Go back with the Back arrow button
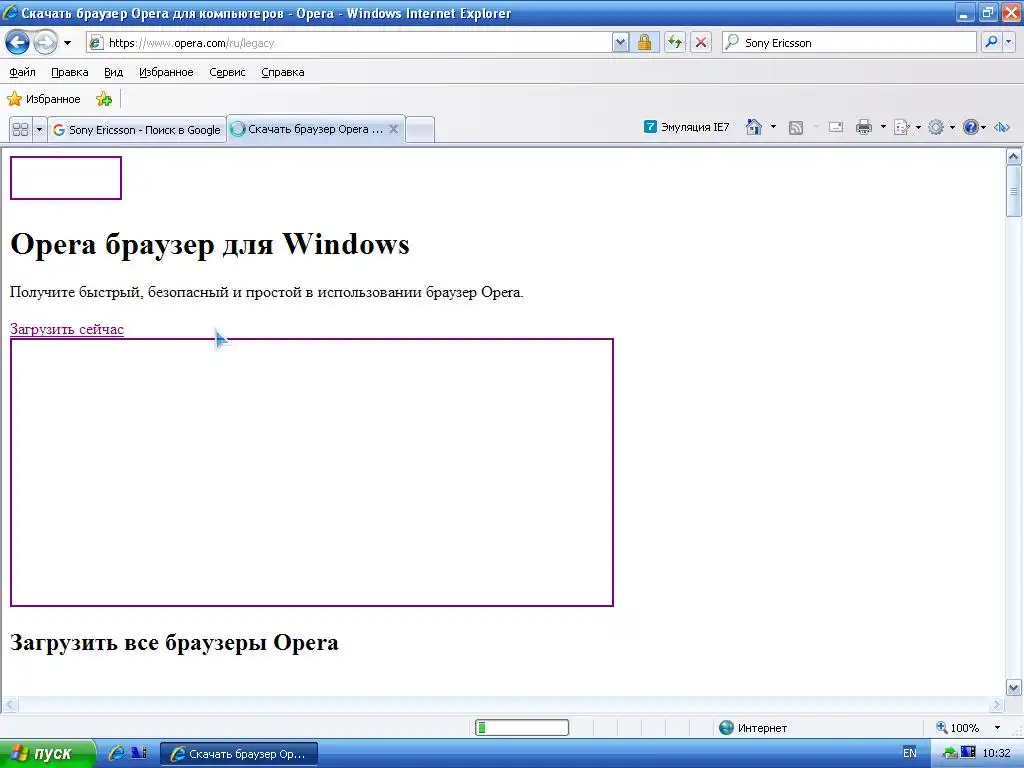This screenshot has height=768, width=1024. pyautogui.click(x=17, y=43)
